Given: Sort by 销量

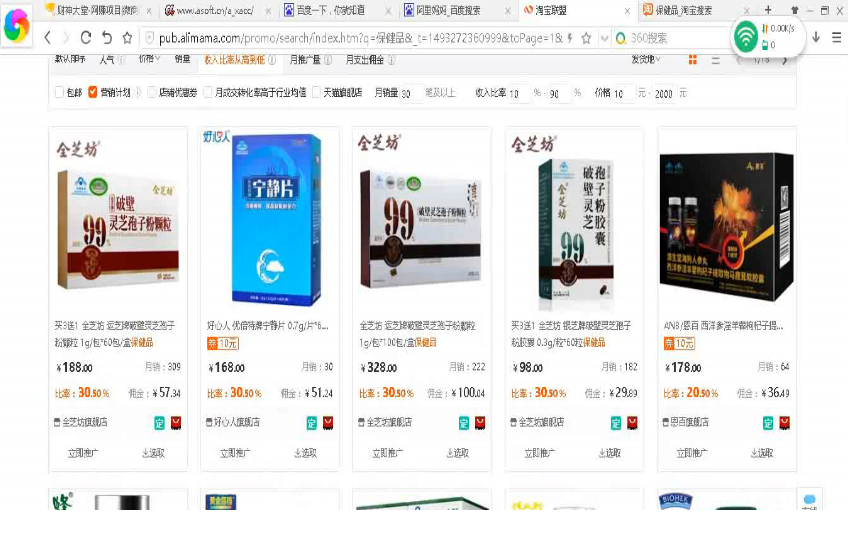Looking at the screenshot, I should point(182,59).
